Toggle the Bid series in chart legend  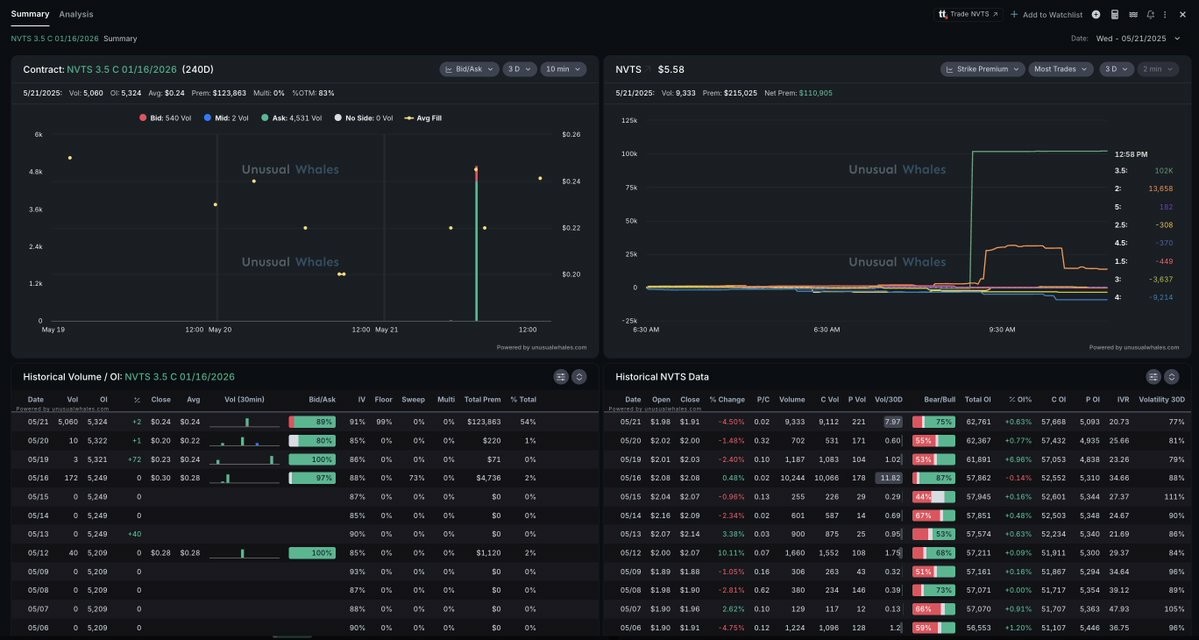click(x=165, y=119)
